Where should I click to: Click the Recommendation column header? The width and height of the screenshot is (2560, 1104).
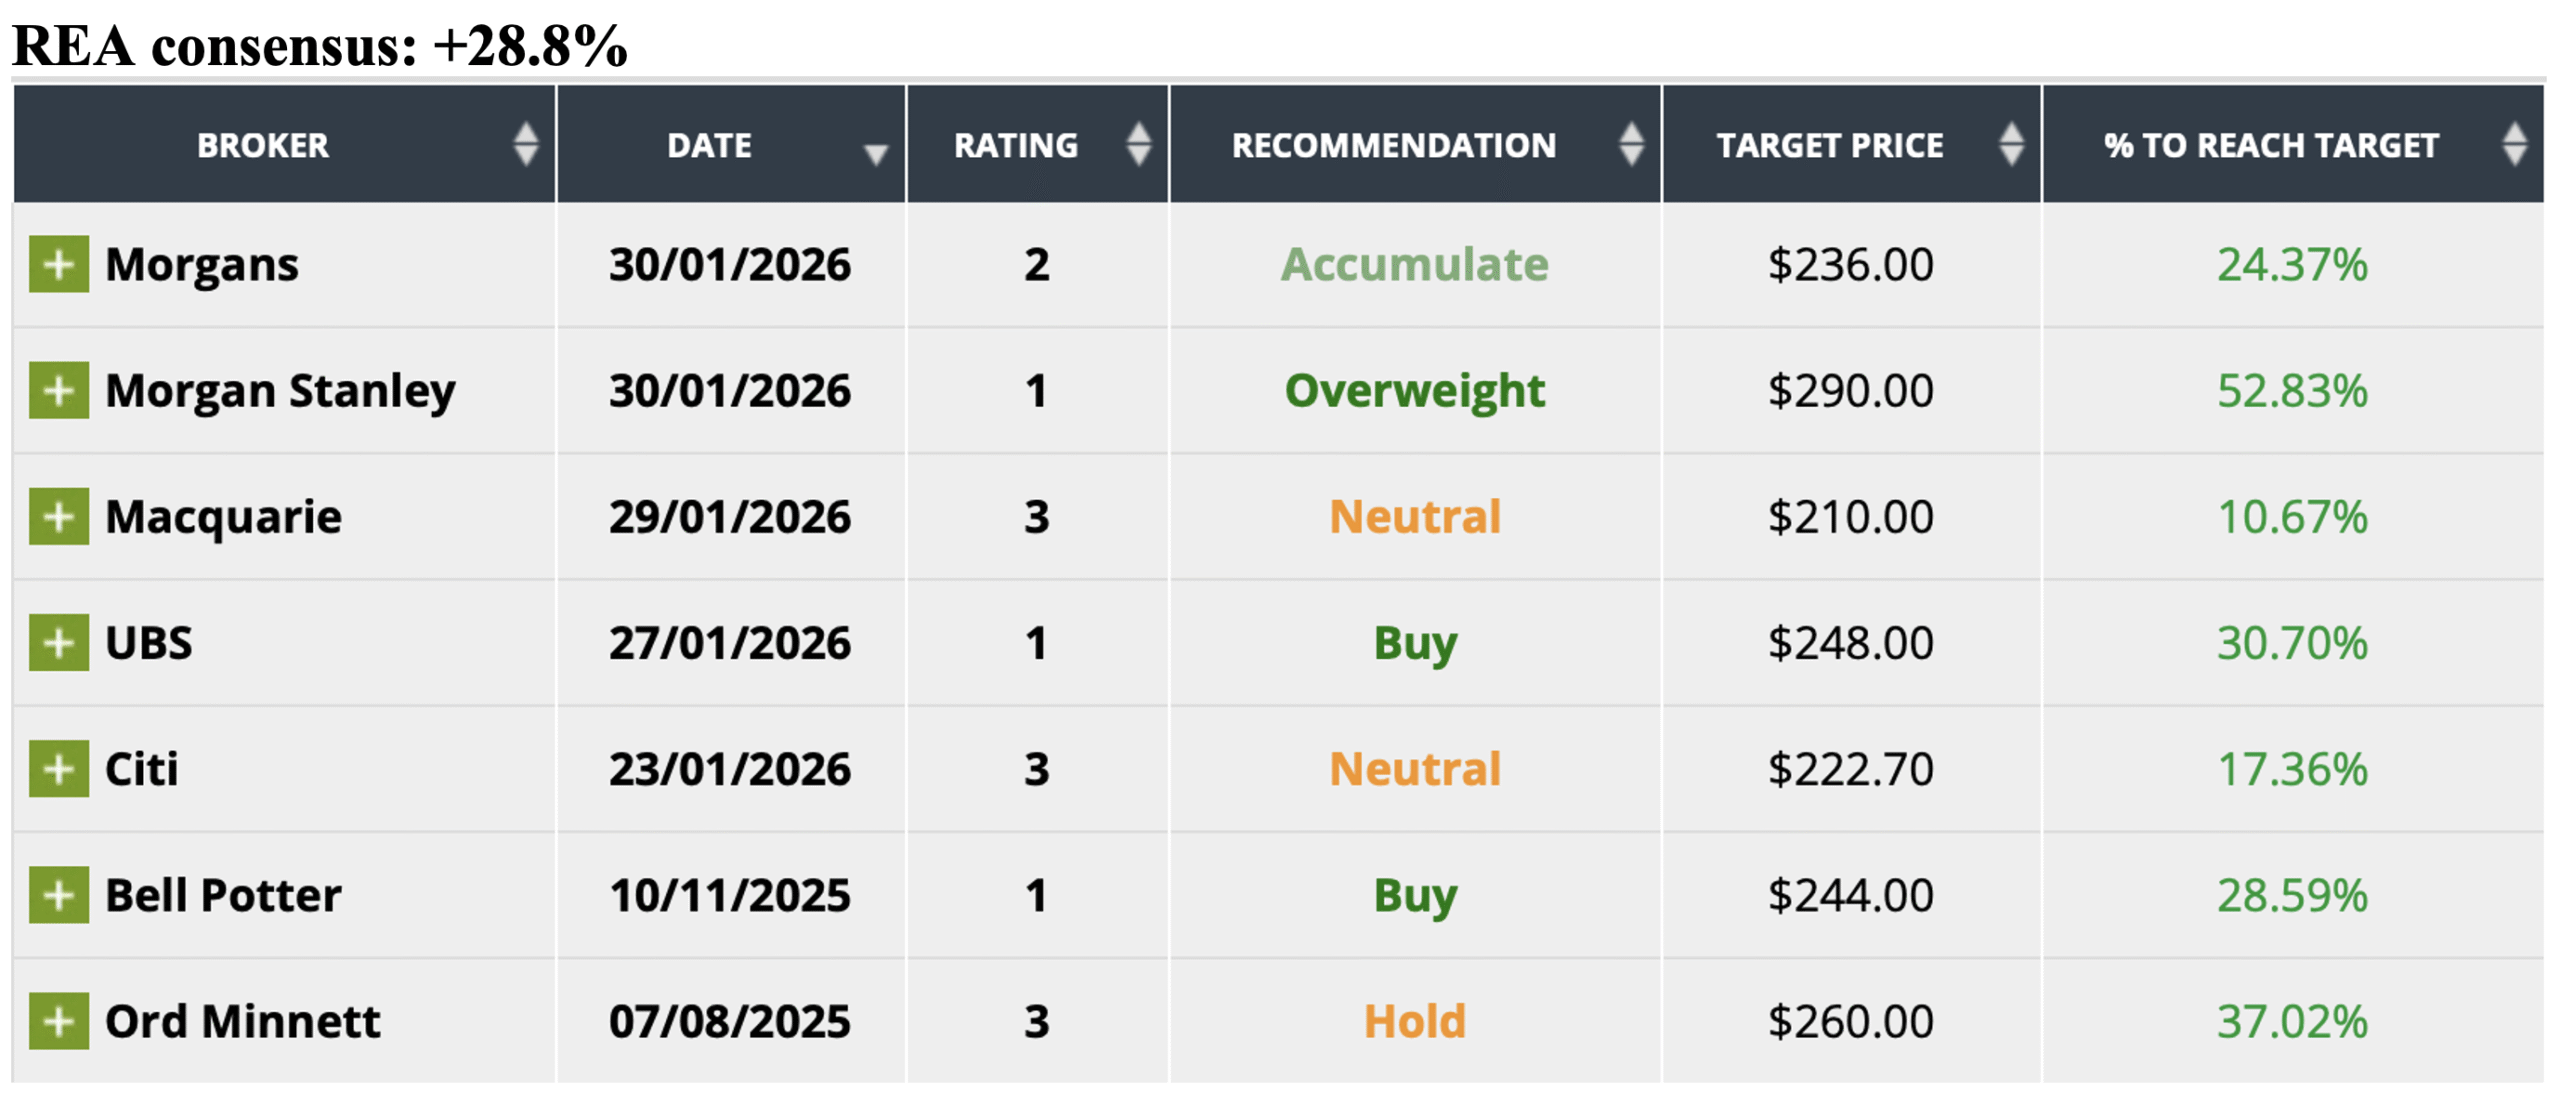pyautogui.click(x=1393, y=146)
